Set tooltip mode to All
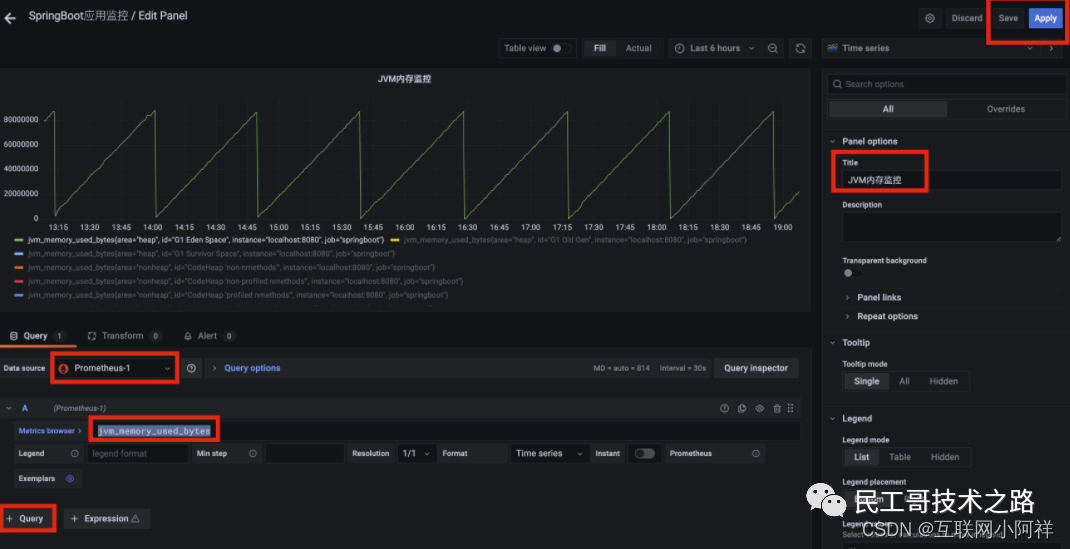This screenshot has width=1070, height=549. point(904,381)
